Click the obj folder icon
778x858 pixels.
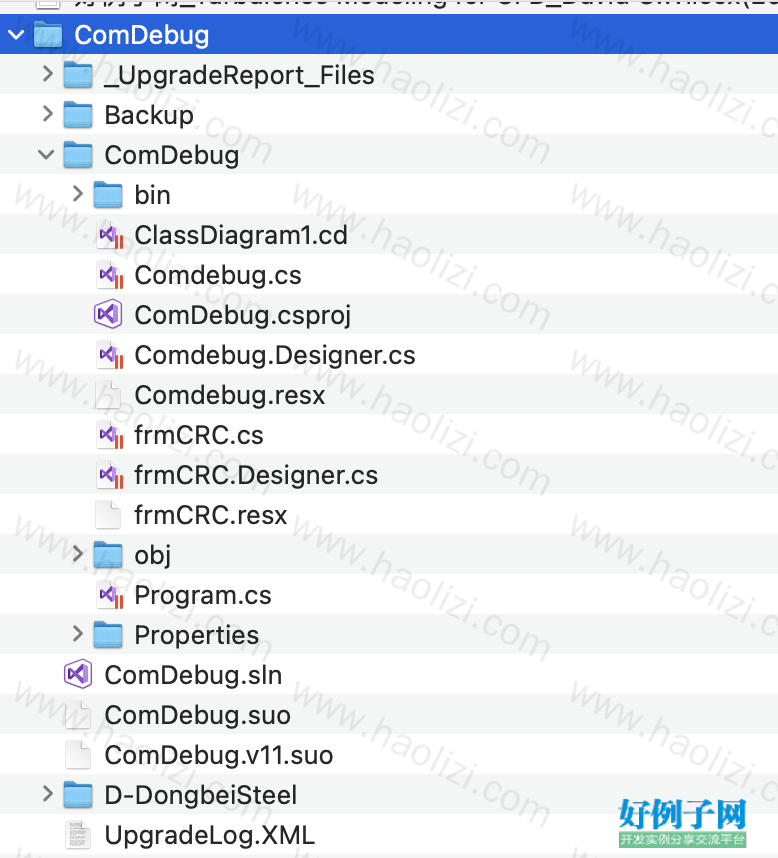[x=108, y=555]
